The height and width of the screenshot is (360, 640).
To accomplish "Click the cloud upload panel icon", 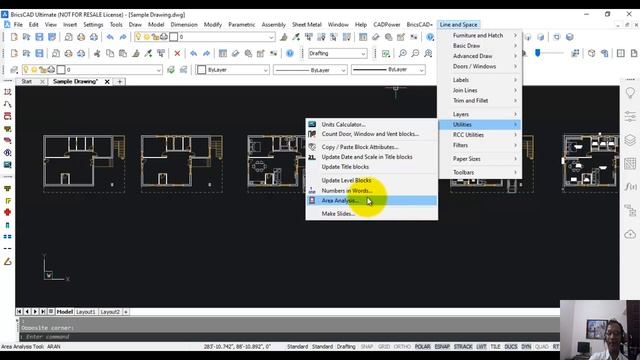I will pyautogui.click(x=630, y=234).
